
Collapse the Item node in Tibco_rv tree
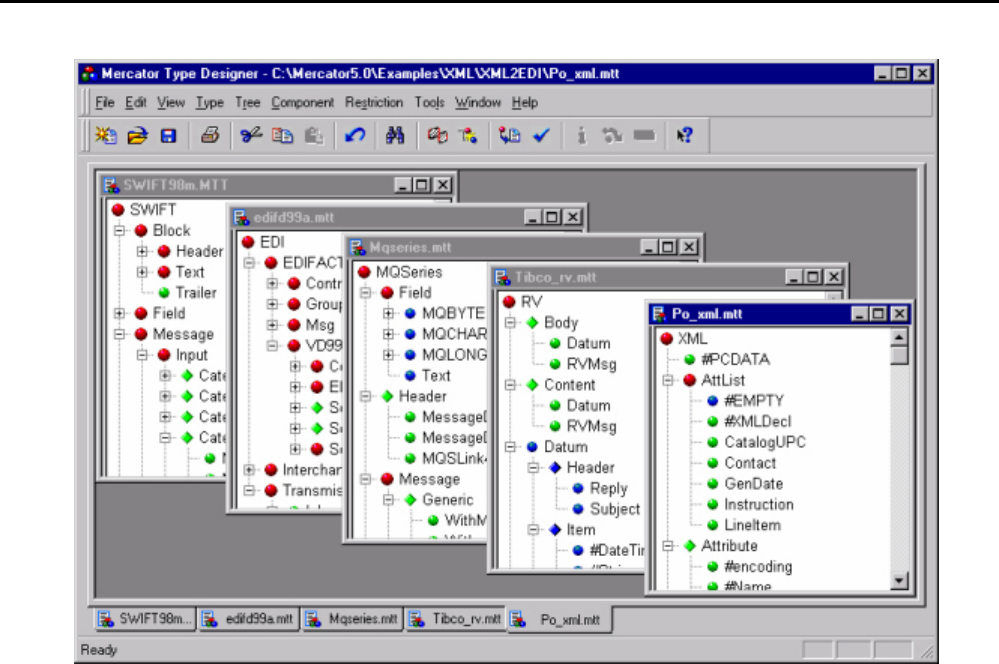pyautogui.click(x=533, y=530)
